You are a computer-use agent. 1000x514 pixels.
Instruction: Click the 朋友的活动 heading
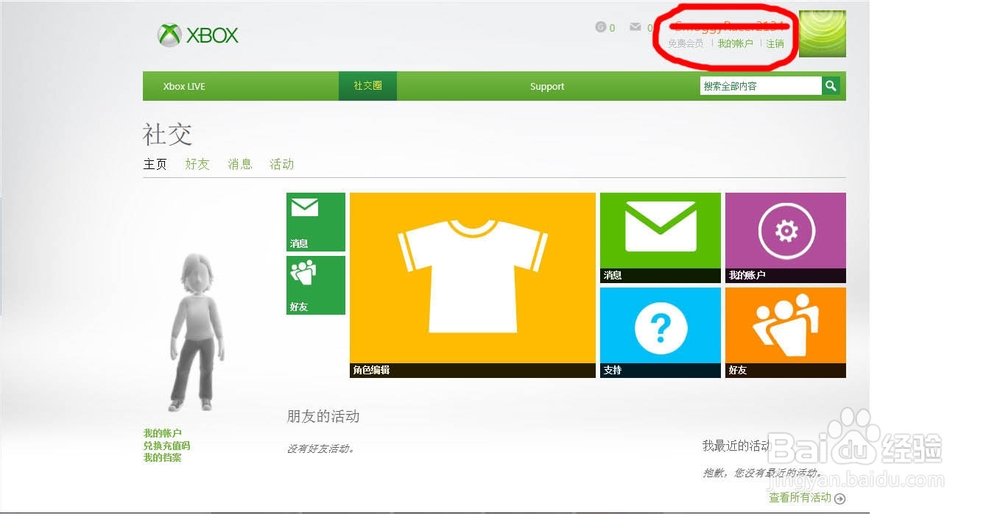(x=323, y=416)
